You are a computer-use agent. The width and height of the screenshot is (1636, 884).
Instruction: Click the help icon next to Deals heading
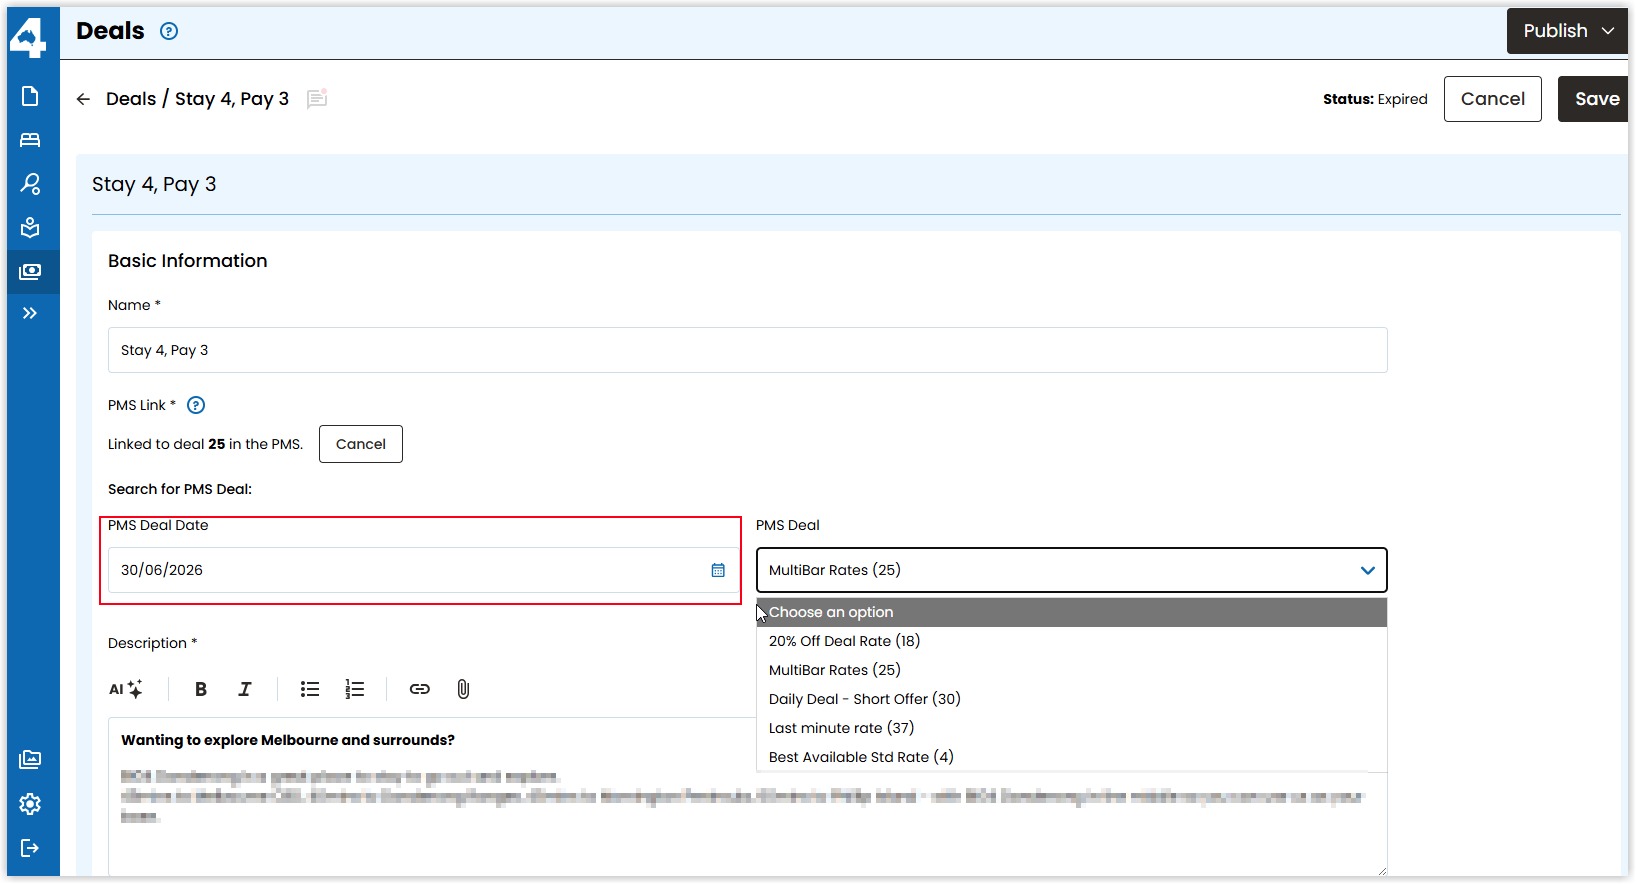(169, 31)
